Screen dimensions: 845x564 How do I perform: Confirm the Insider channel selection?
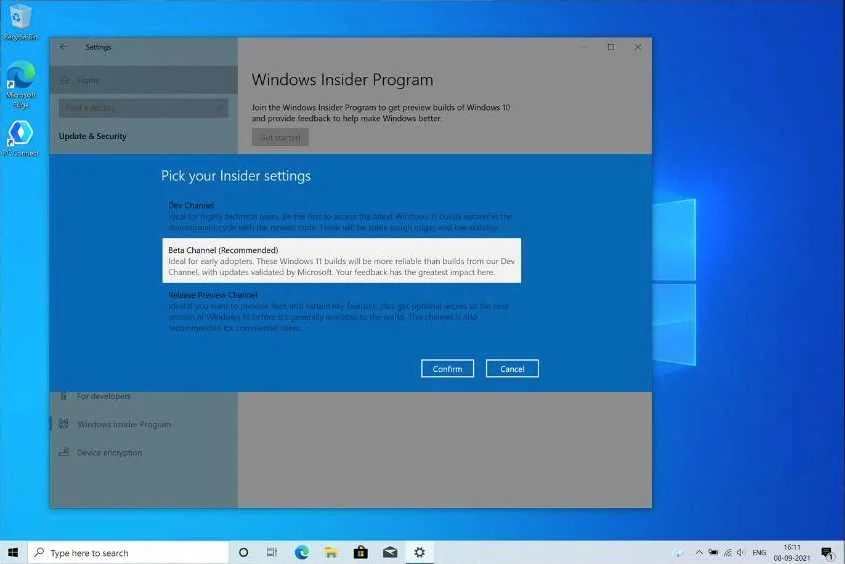tap(447, 368)
